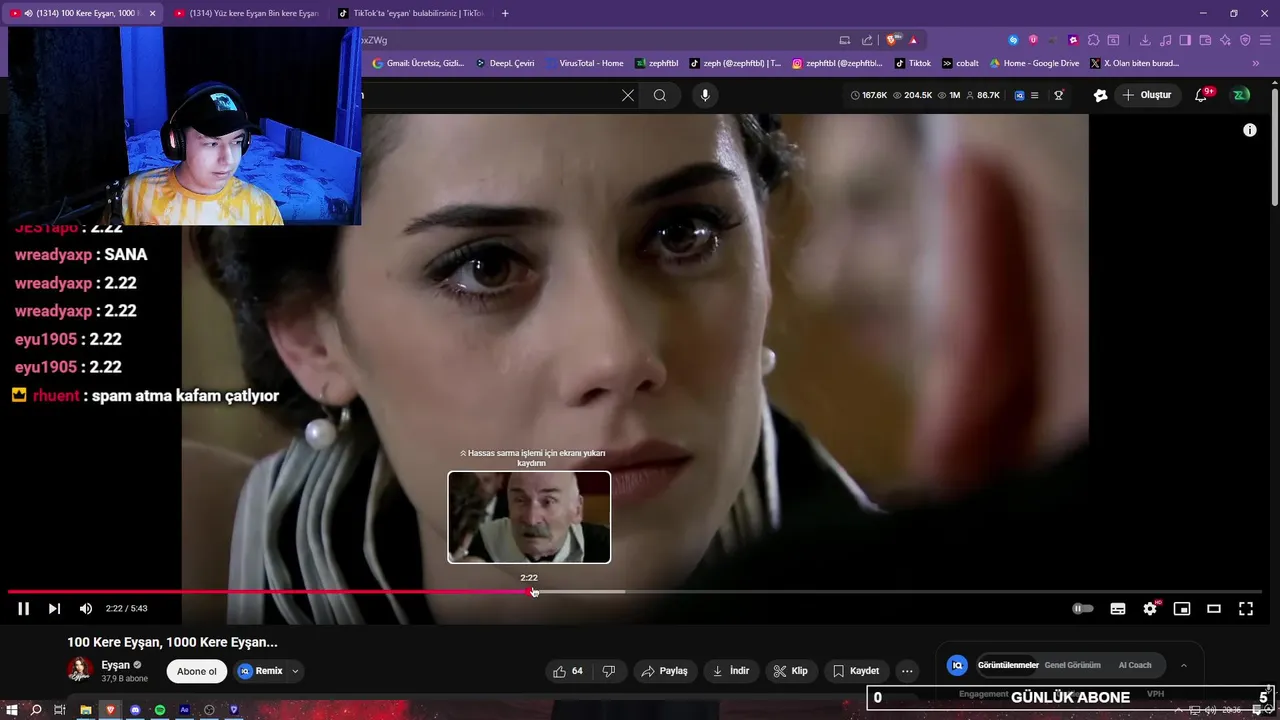The width and height of the screenshot is (1280, 720).
Task: Start voice search with microphone
Action: click(x=705, y=95)
